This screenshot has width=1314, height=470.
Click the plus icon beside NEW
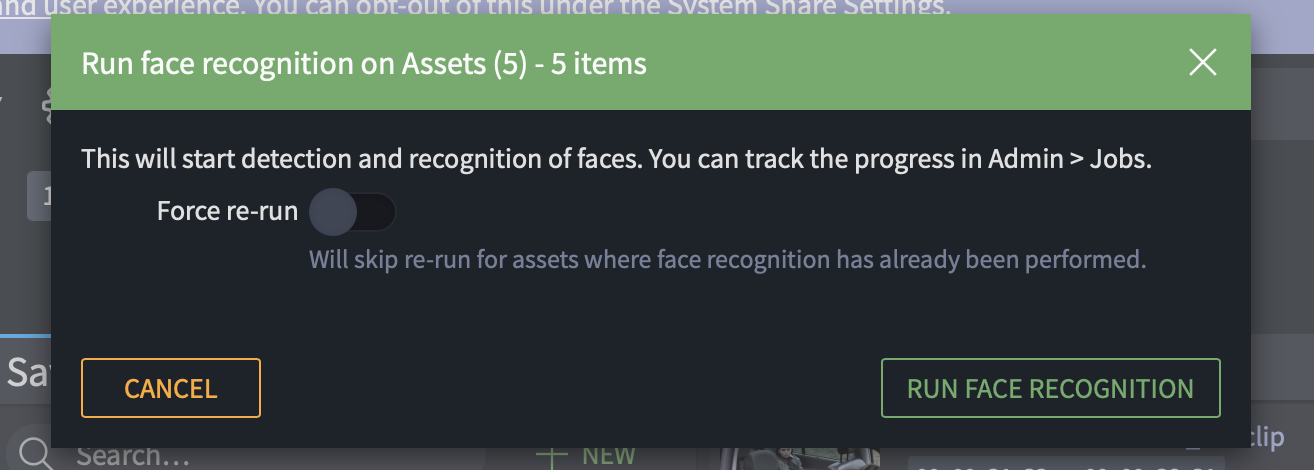coord(551,456)
